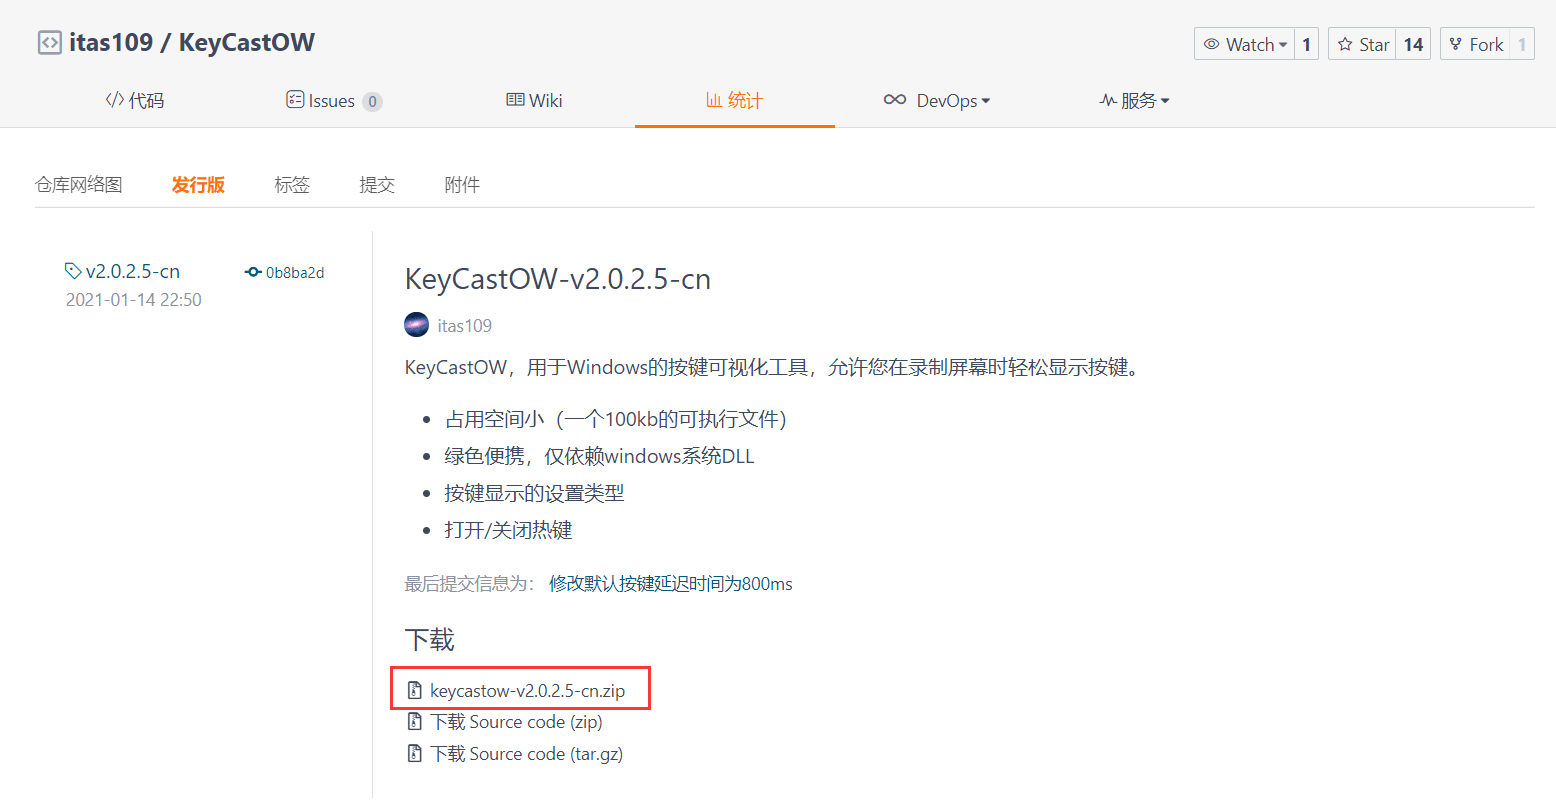
Task: Open the itas109 owner link
Action: click(111, 43)
